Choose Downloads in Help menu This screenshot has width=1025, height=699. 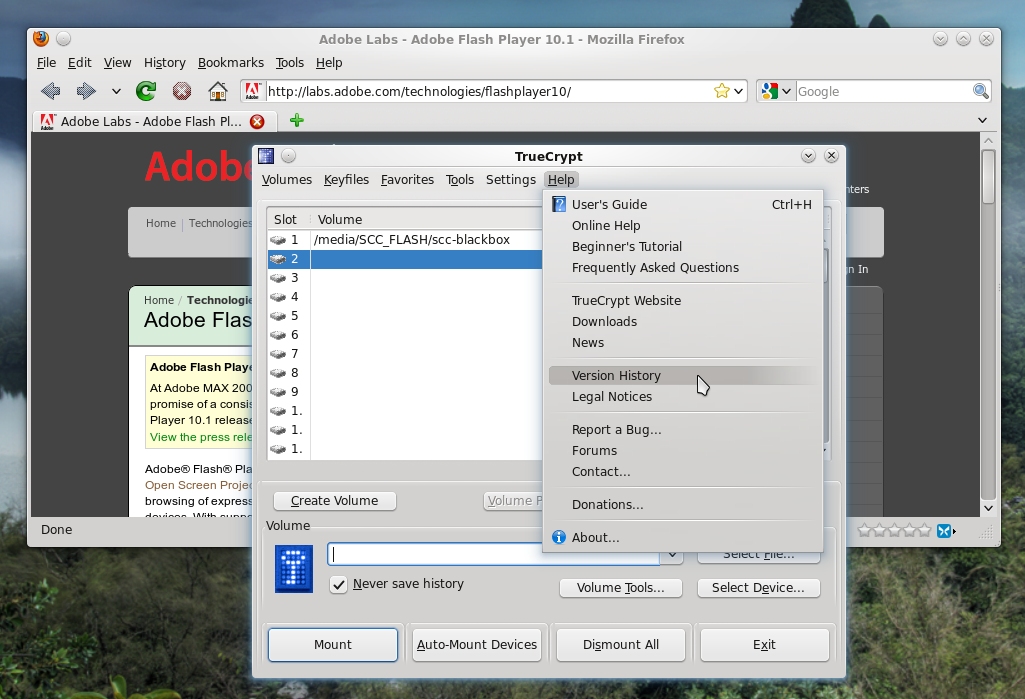[684, 322]
